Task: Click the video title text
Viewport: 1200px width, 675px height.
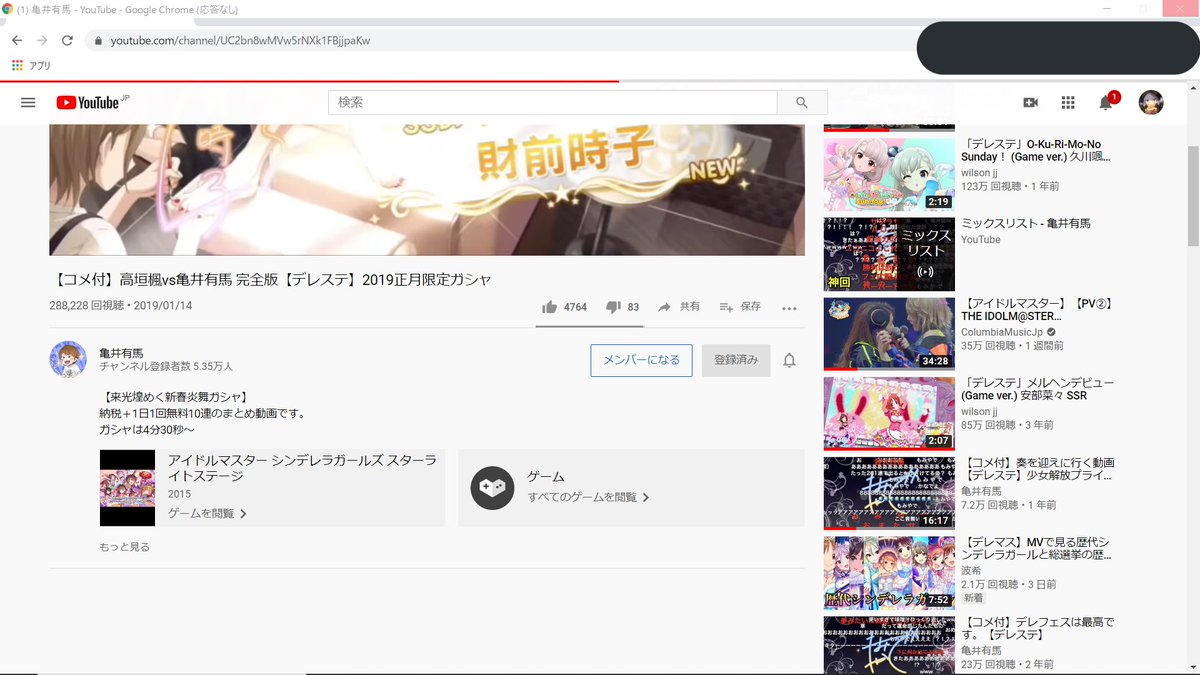Action: (x=270, y=279)
